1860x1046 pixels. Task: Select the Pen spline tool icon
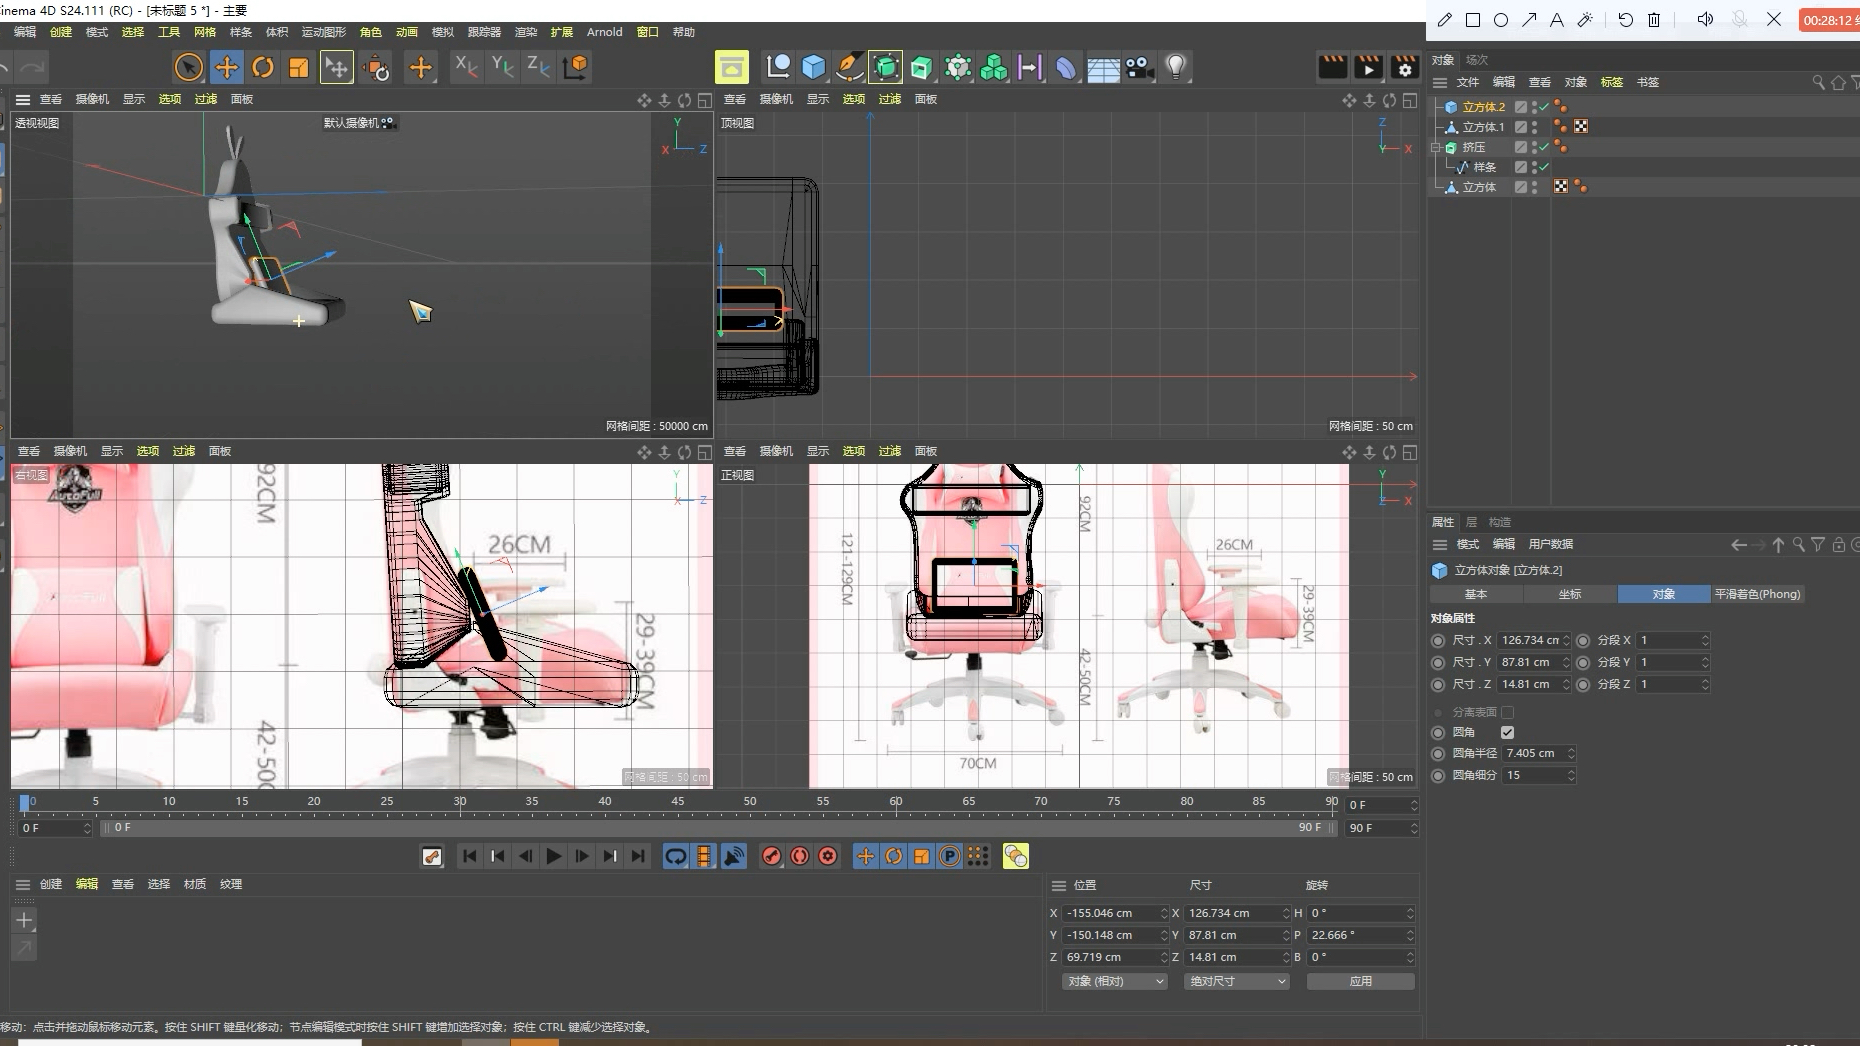(849, 67)
